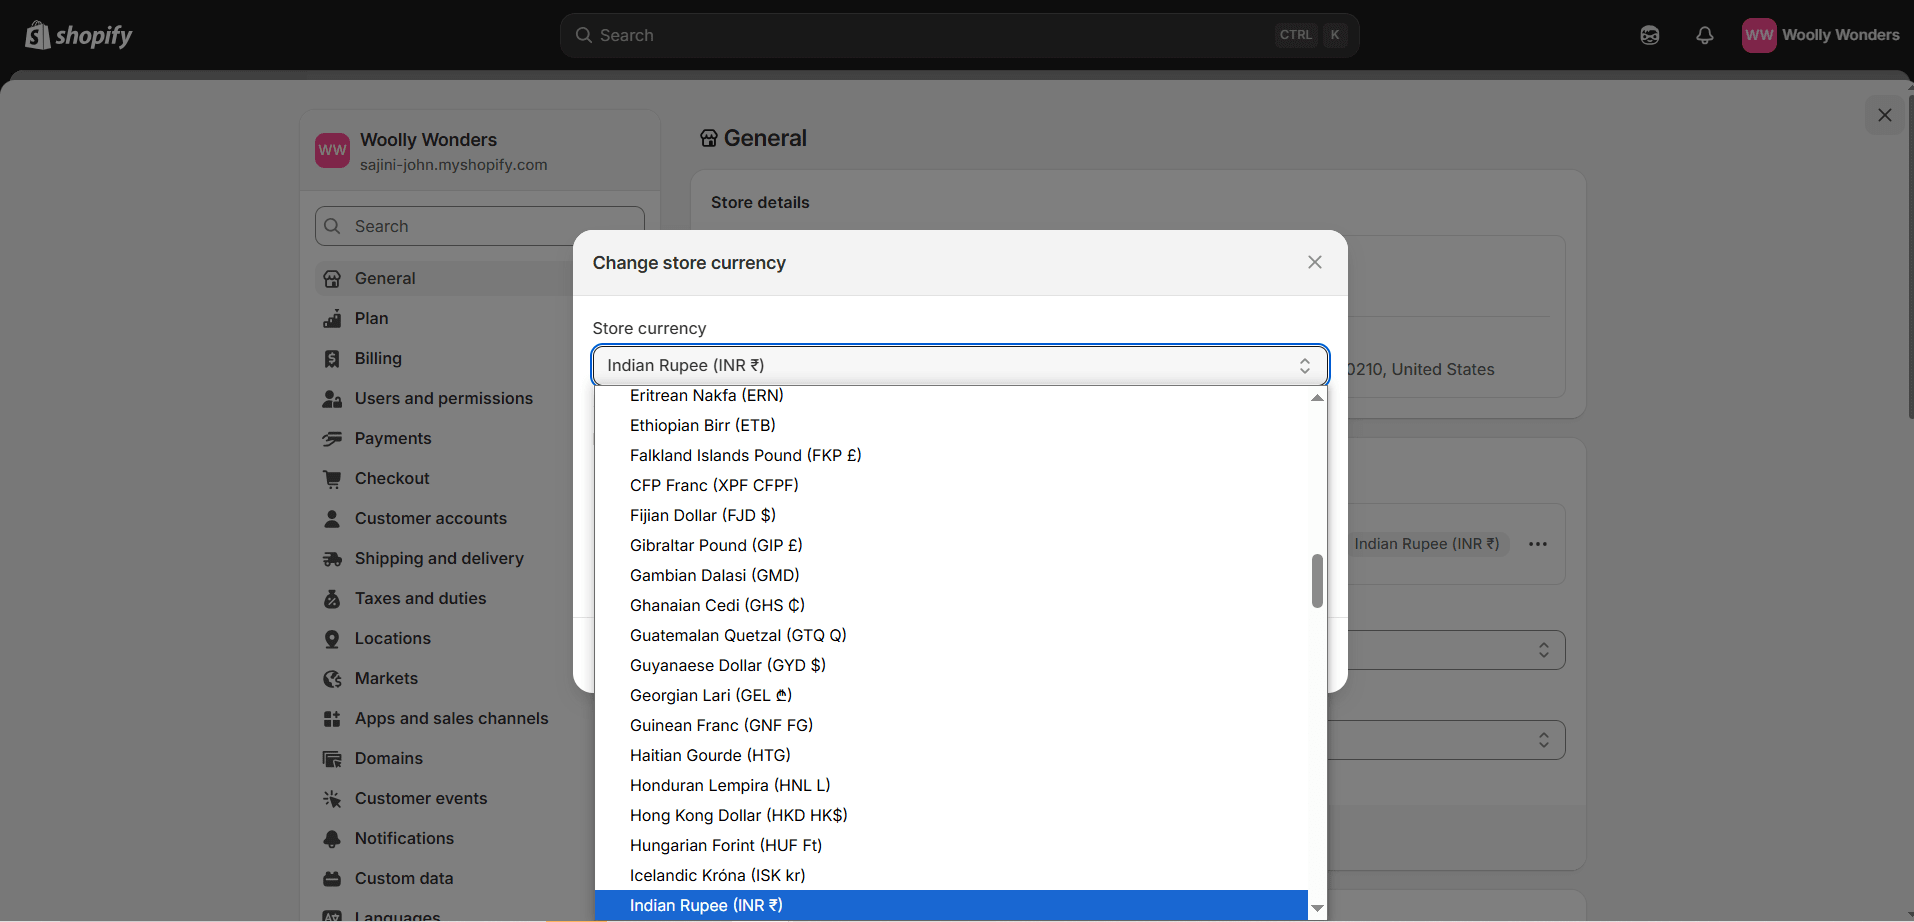Select Guyanaese Dollar (GYD $)
Viewport: 1914px width, 922px height.
(x=951, y=666)
